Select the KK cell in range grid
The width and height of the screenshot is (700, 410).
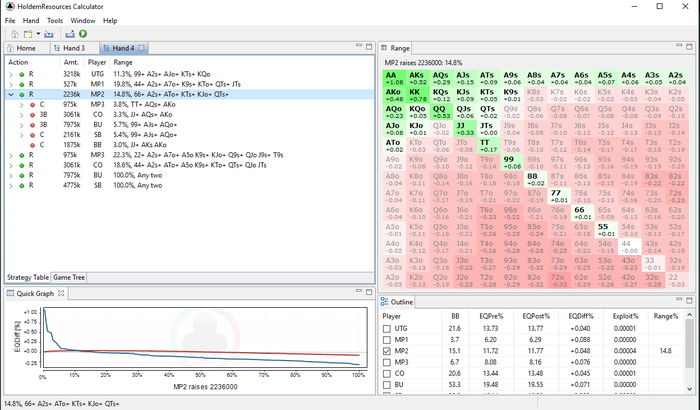coord(417,95)
